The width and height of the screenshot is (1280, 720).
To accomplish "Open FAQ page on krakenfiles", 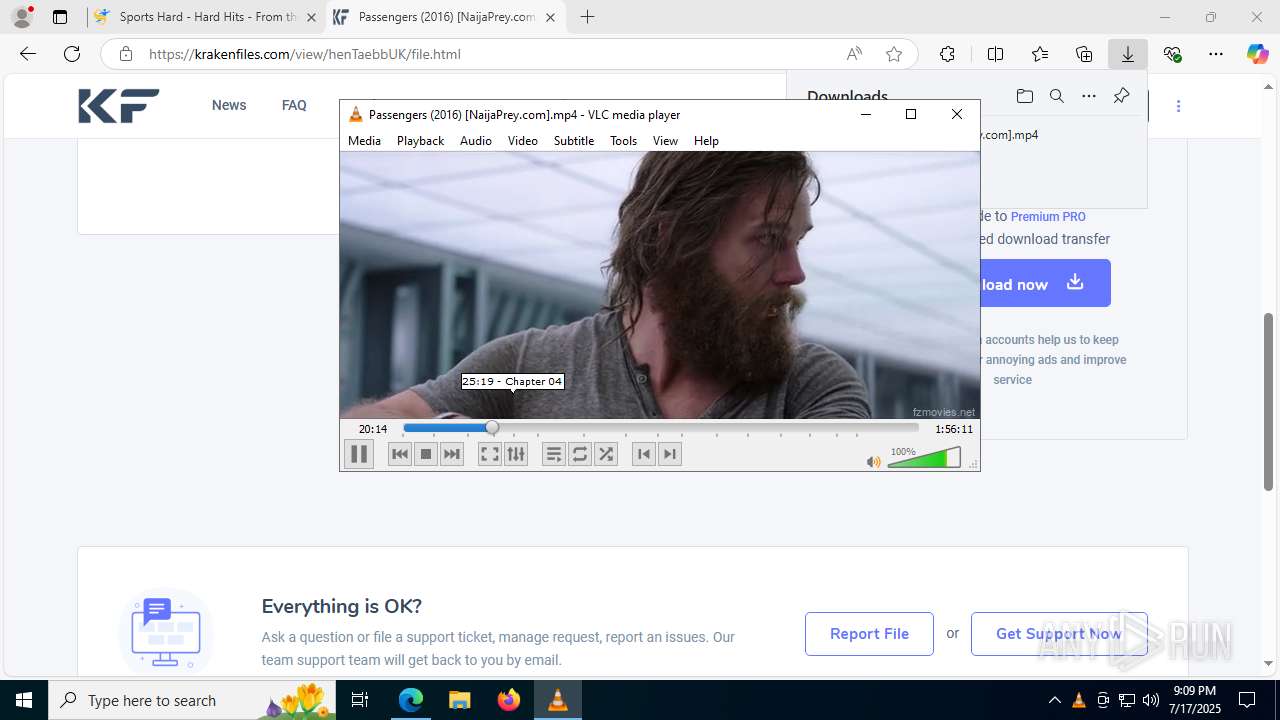I will coord(294,105).
